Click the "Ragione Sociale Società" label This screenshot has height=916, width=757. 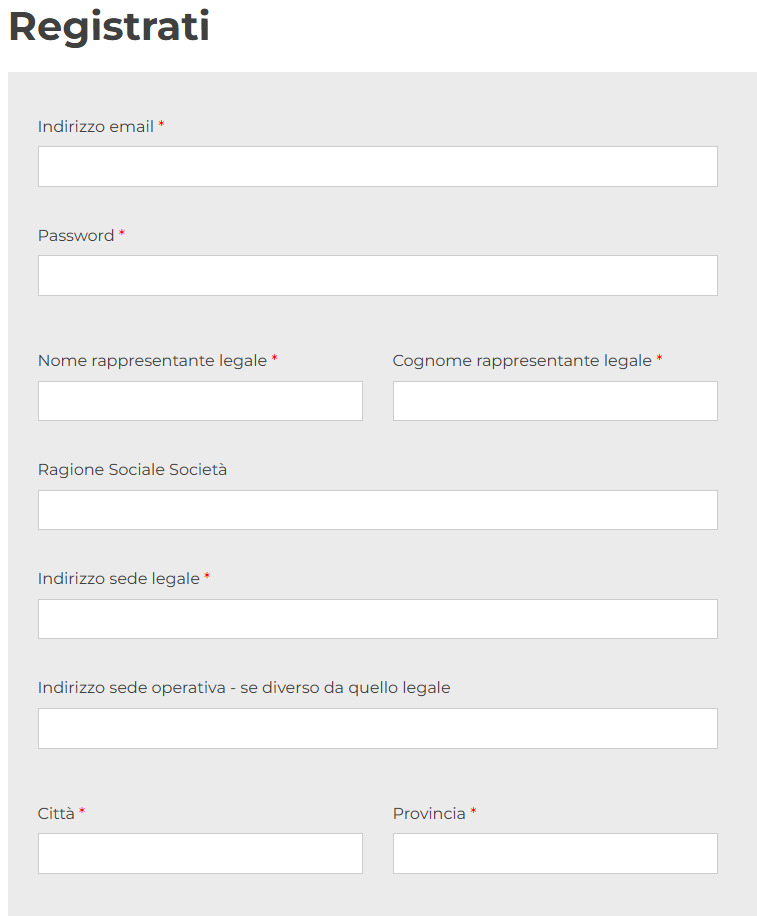coord(132,470)
